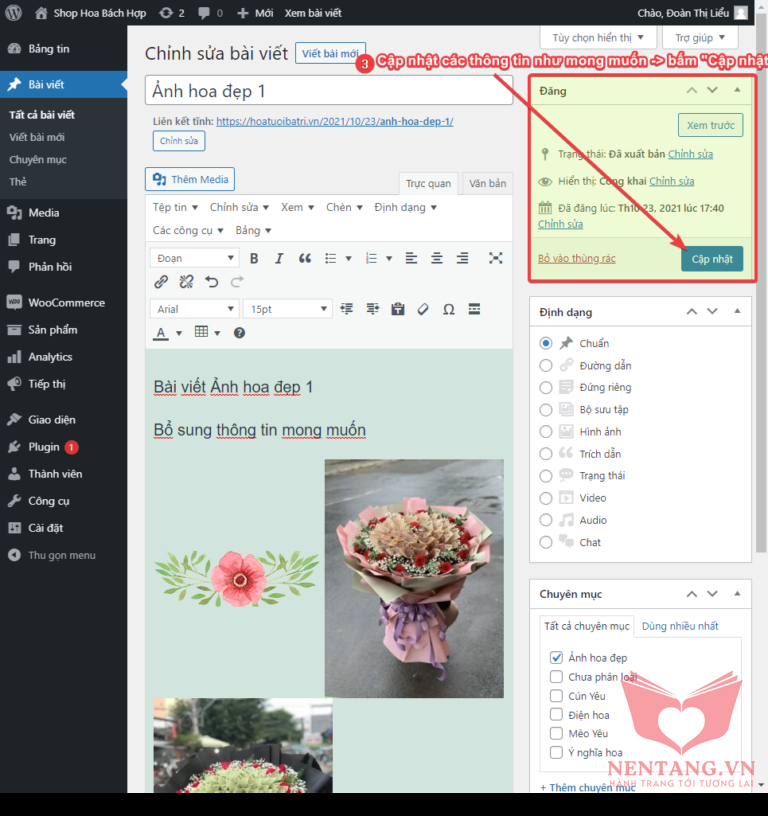Image resolution: width=768 pixels, height=816 pixels.
Task: Toggle bold formatting in editor toolbar
Action: pyautogui.click(x=254, y=258)
